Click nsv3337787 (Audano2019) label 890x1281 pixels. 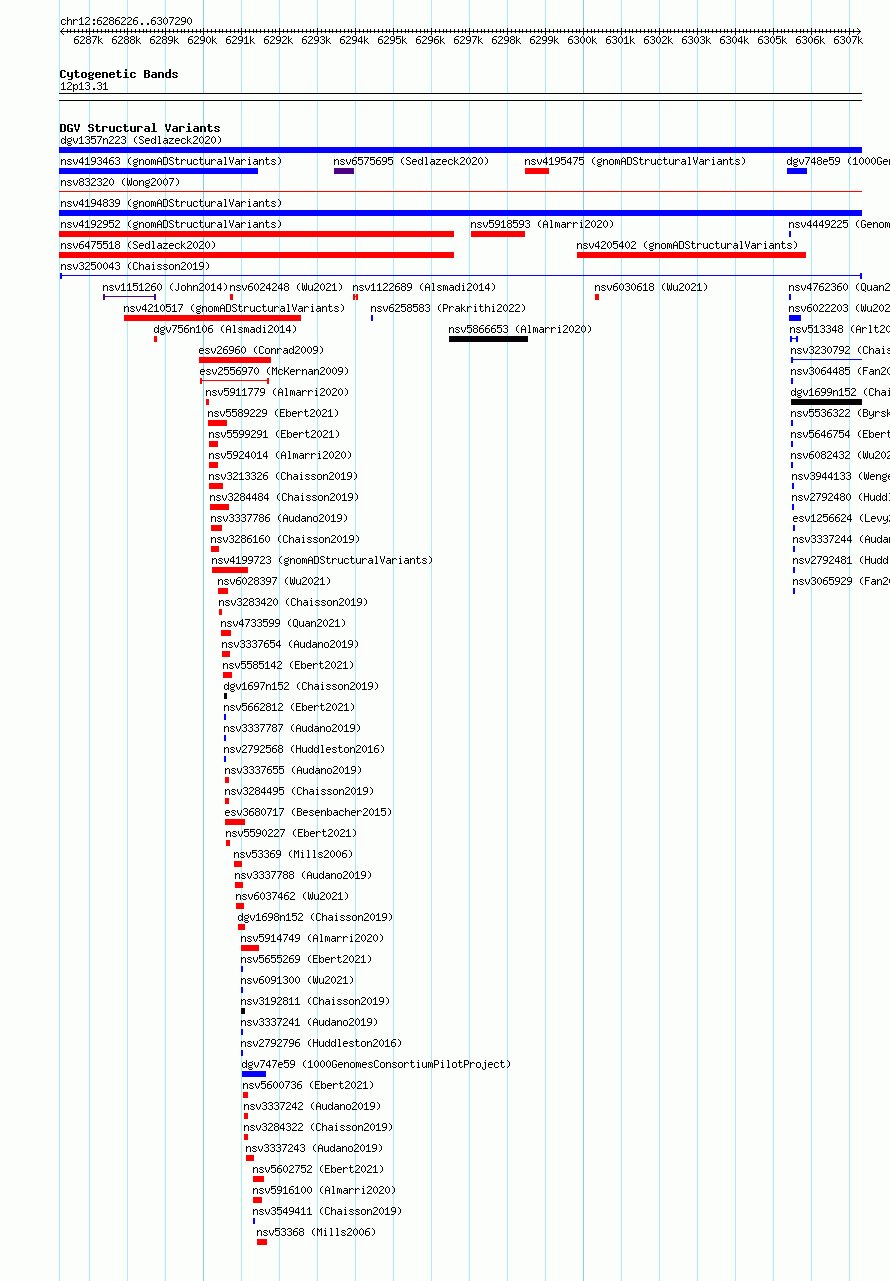292,728
